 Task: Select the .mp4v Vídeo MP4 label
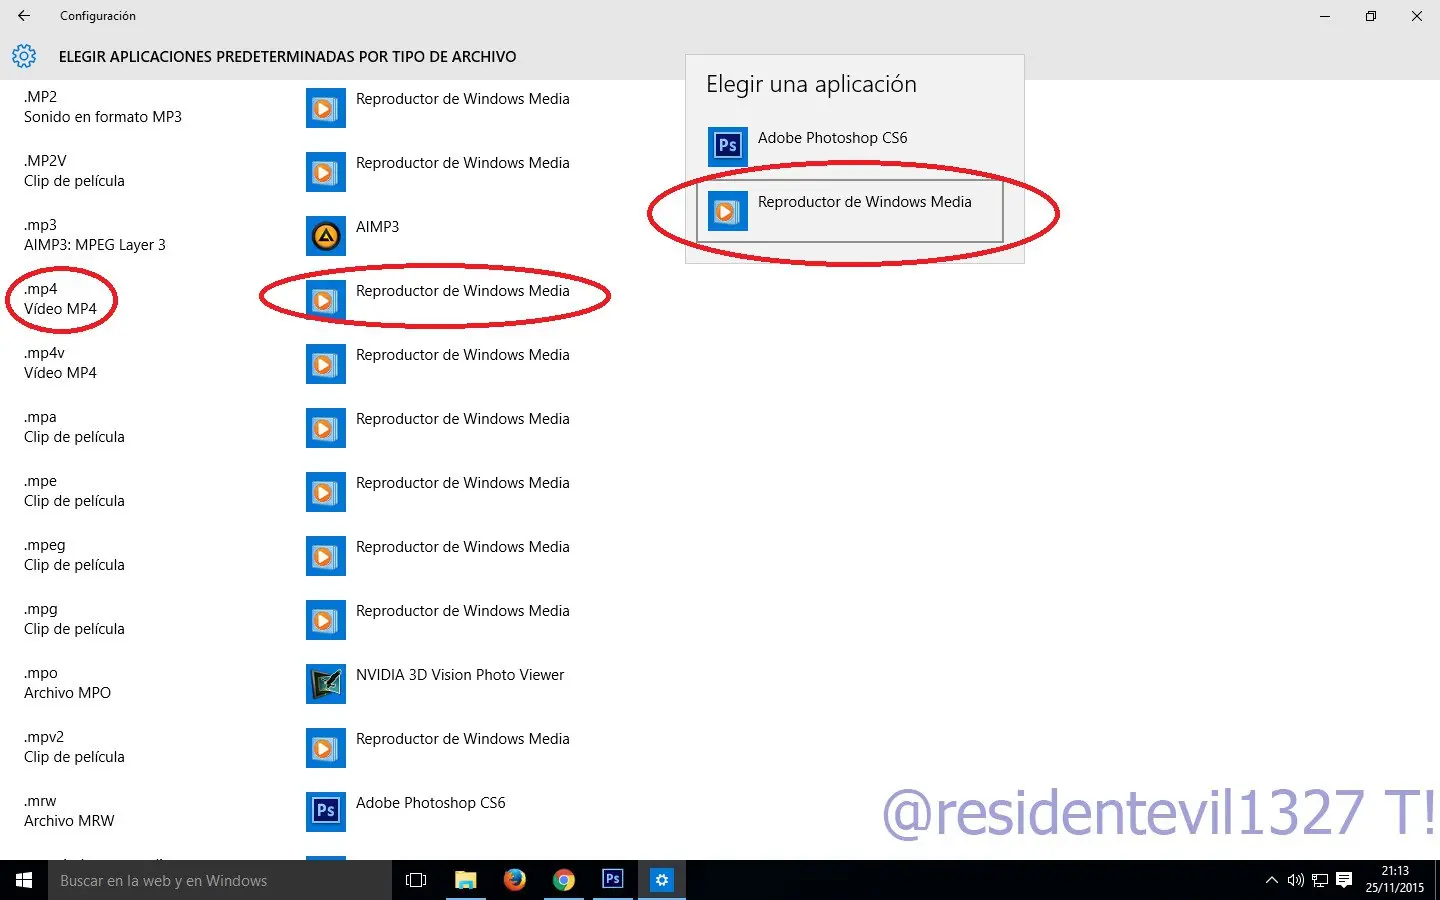coord(60,363)
